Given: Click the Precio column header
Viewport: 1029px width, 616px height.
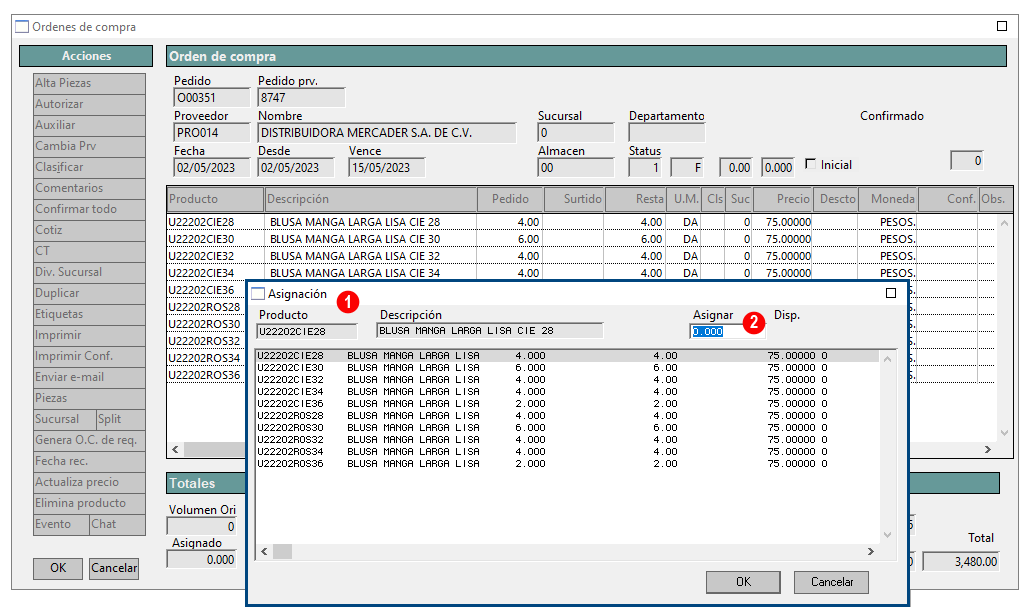Looking at the screenshot, I should pyautogui.click(x=783, y=199).
